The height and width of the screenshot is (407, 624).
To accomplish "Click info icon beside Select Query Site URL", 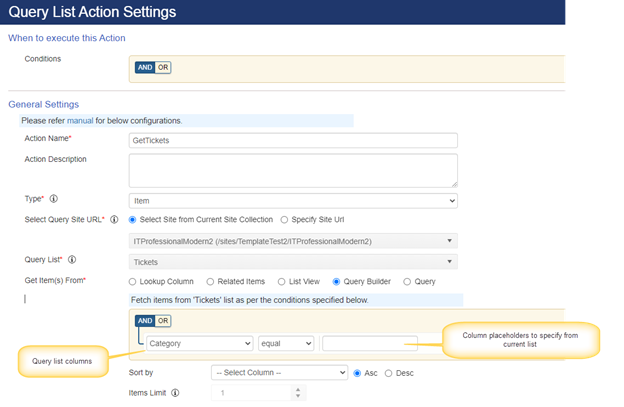I will (114, 220).
